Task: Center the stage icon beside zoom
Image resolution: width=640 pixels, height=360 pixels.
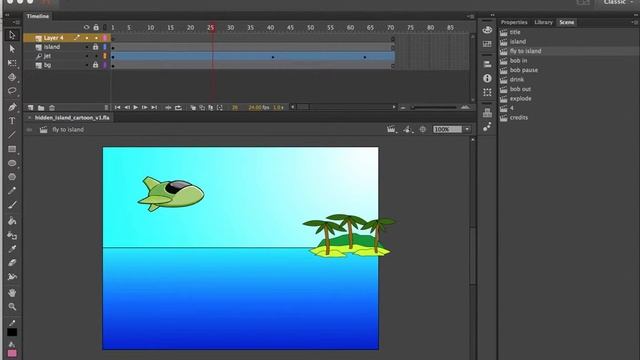Action: coord(422,129)
